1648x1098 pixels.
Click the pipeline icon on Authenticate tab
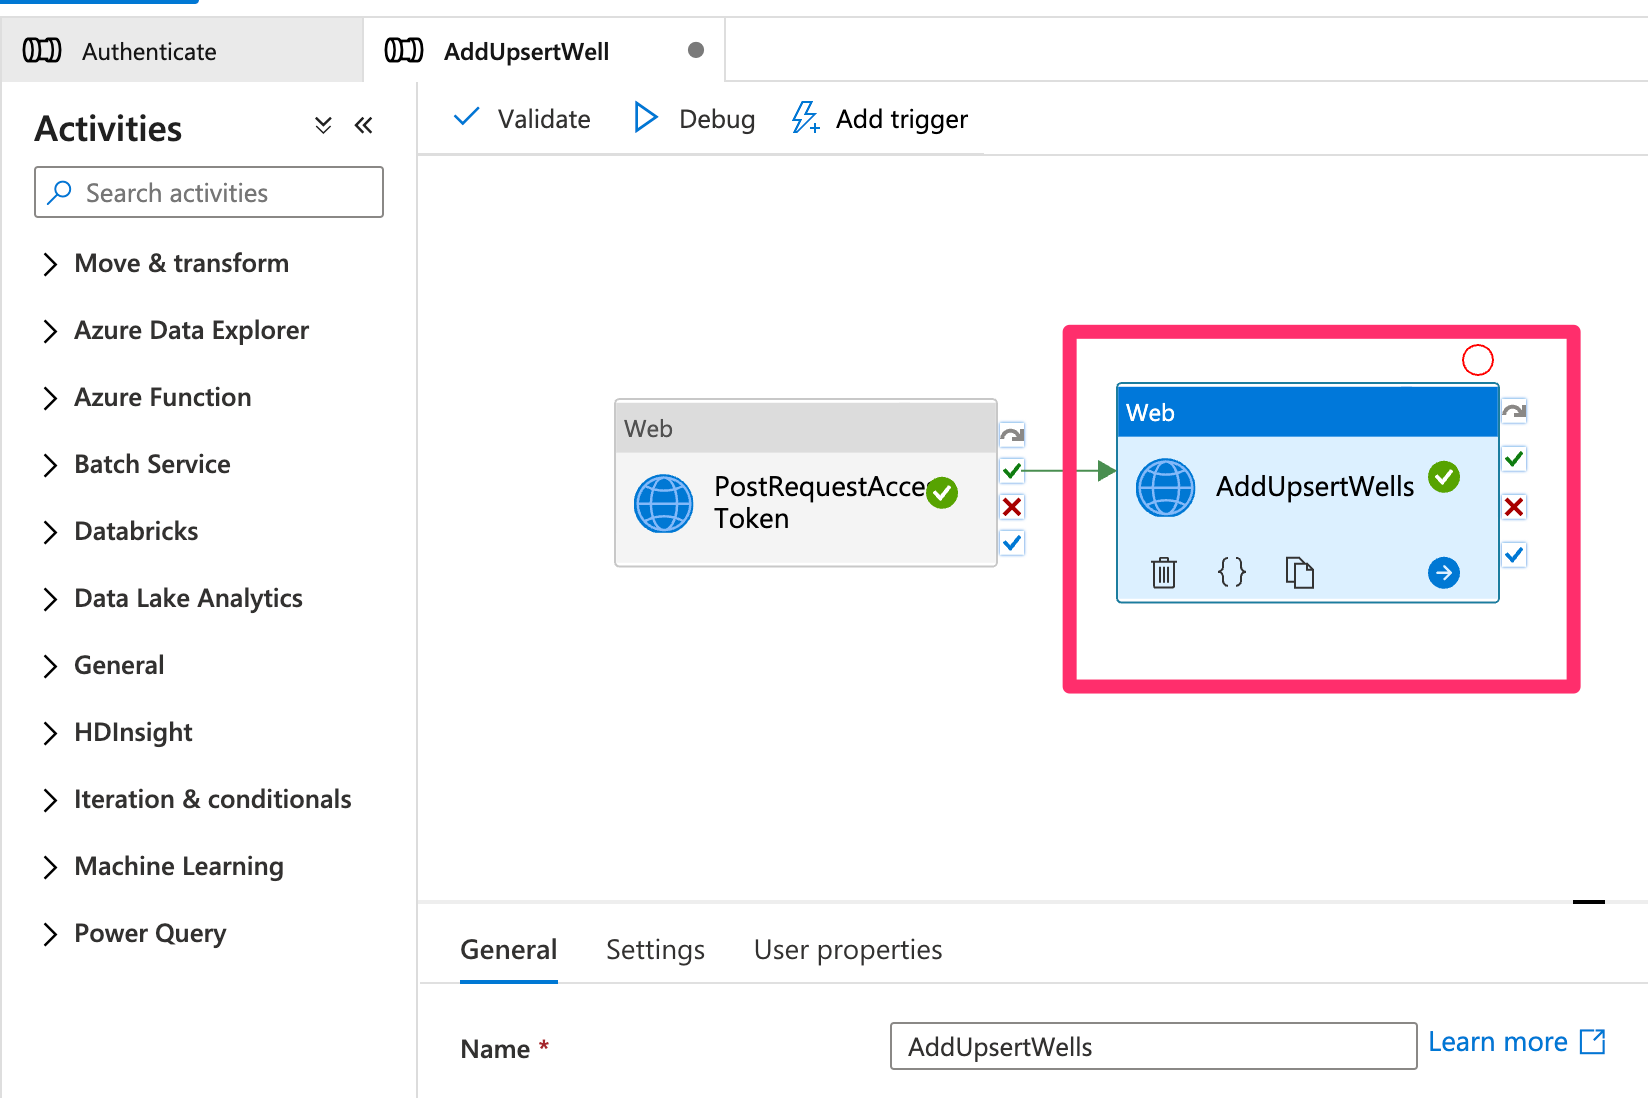tap(42, 51)
